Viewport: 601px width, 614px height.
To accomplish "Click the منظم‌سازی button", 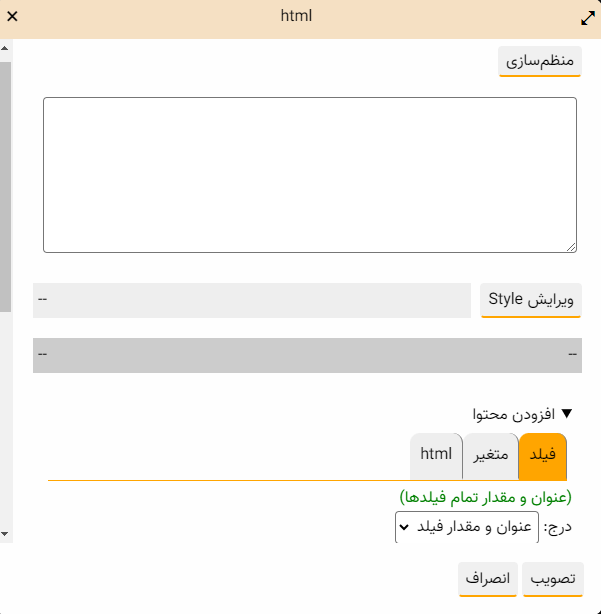I will 540,61.
